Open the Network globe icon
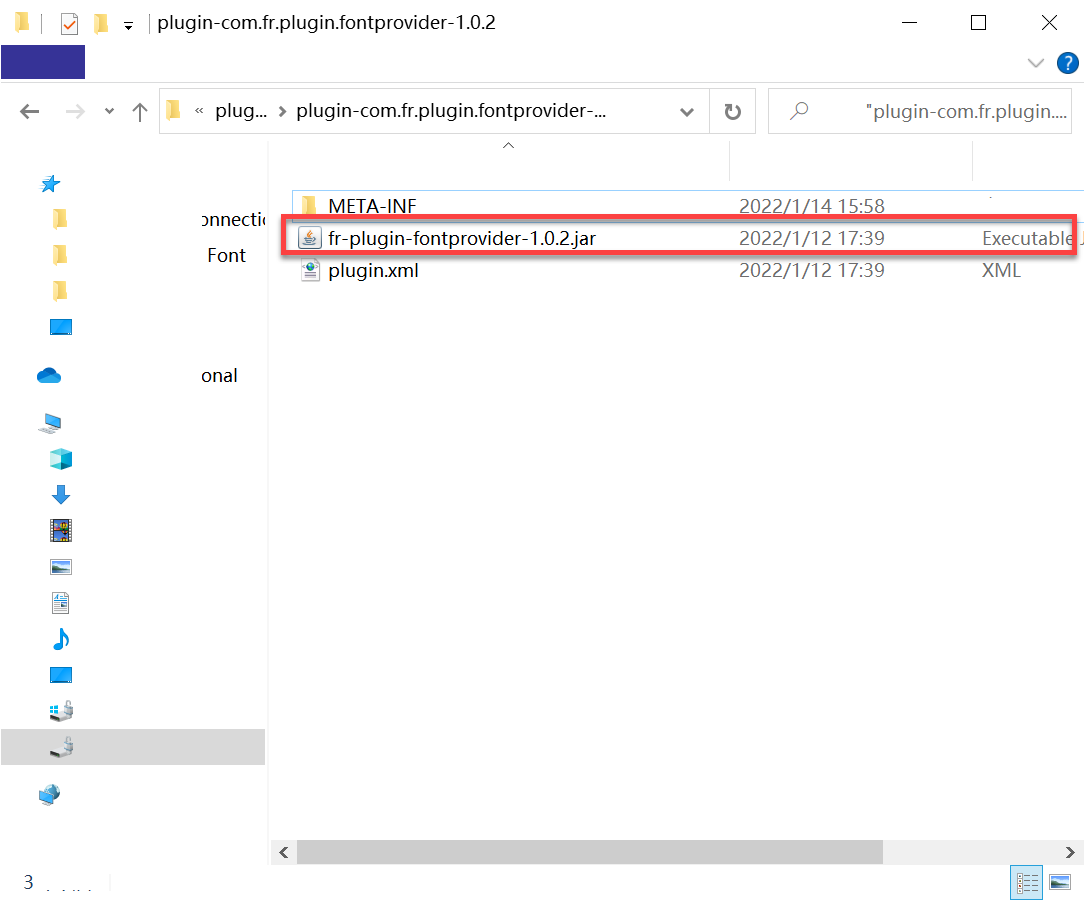 click(50, 795)
